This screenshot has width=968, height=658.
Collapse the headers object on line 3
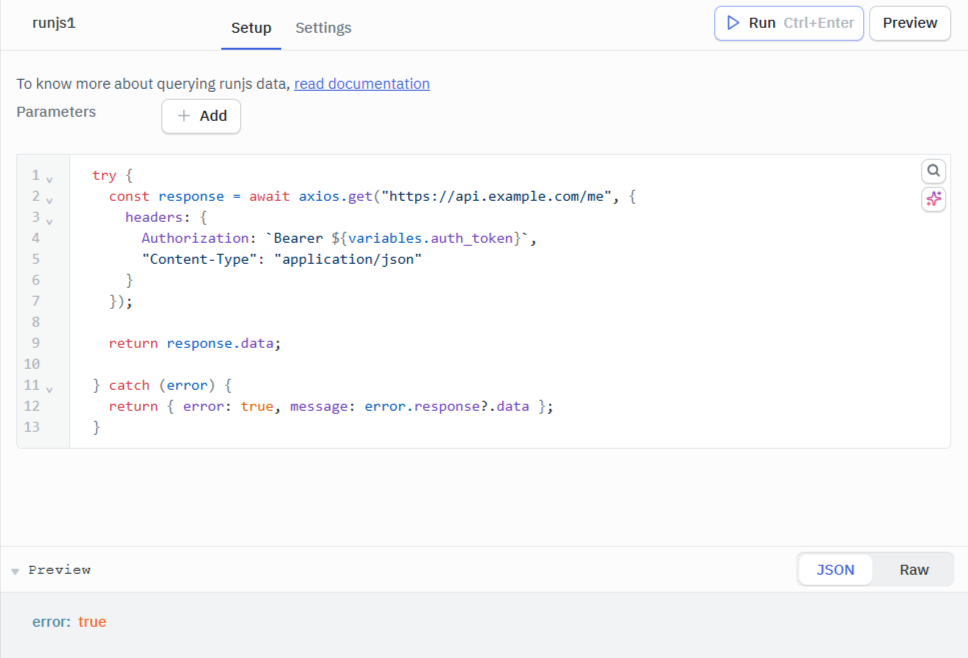(48, 218)
